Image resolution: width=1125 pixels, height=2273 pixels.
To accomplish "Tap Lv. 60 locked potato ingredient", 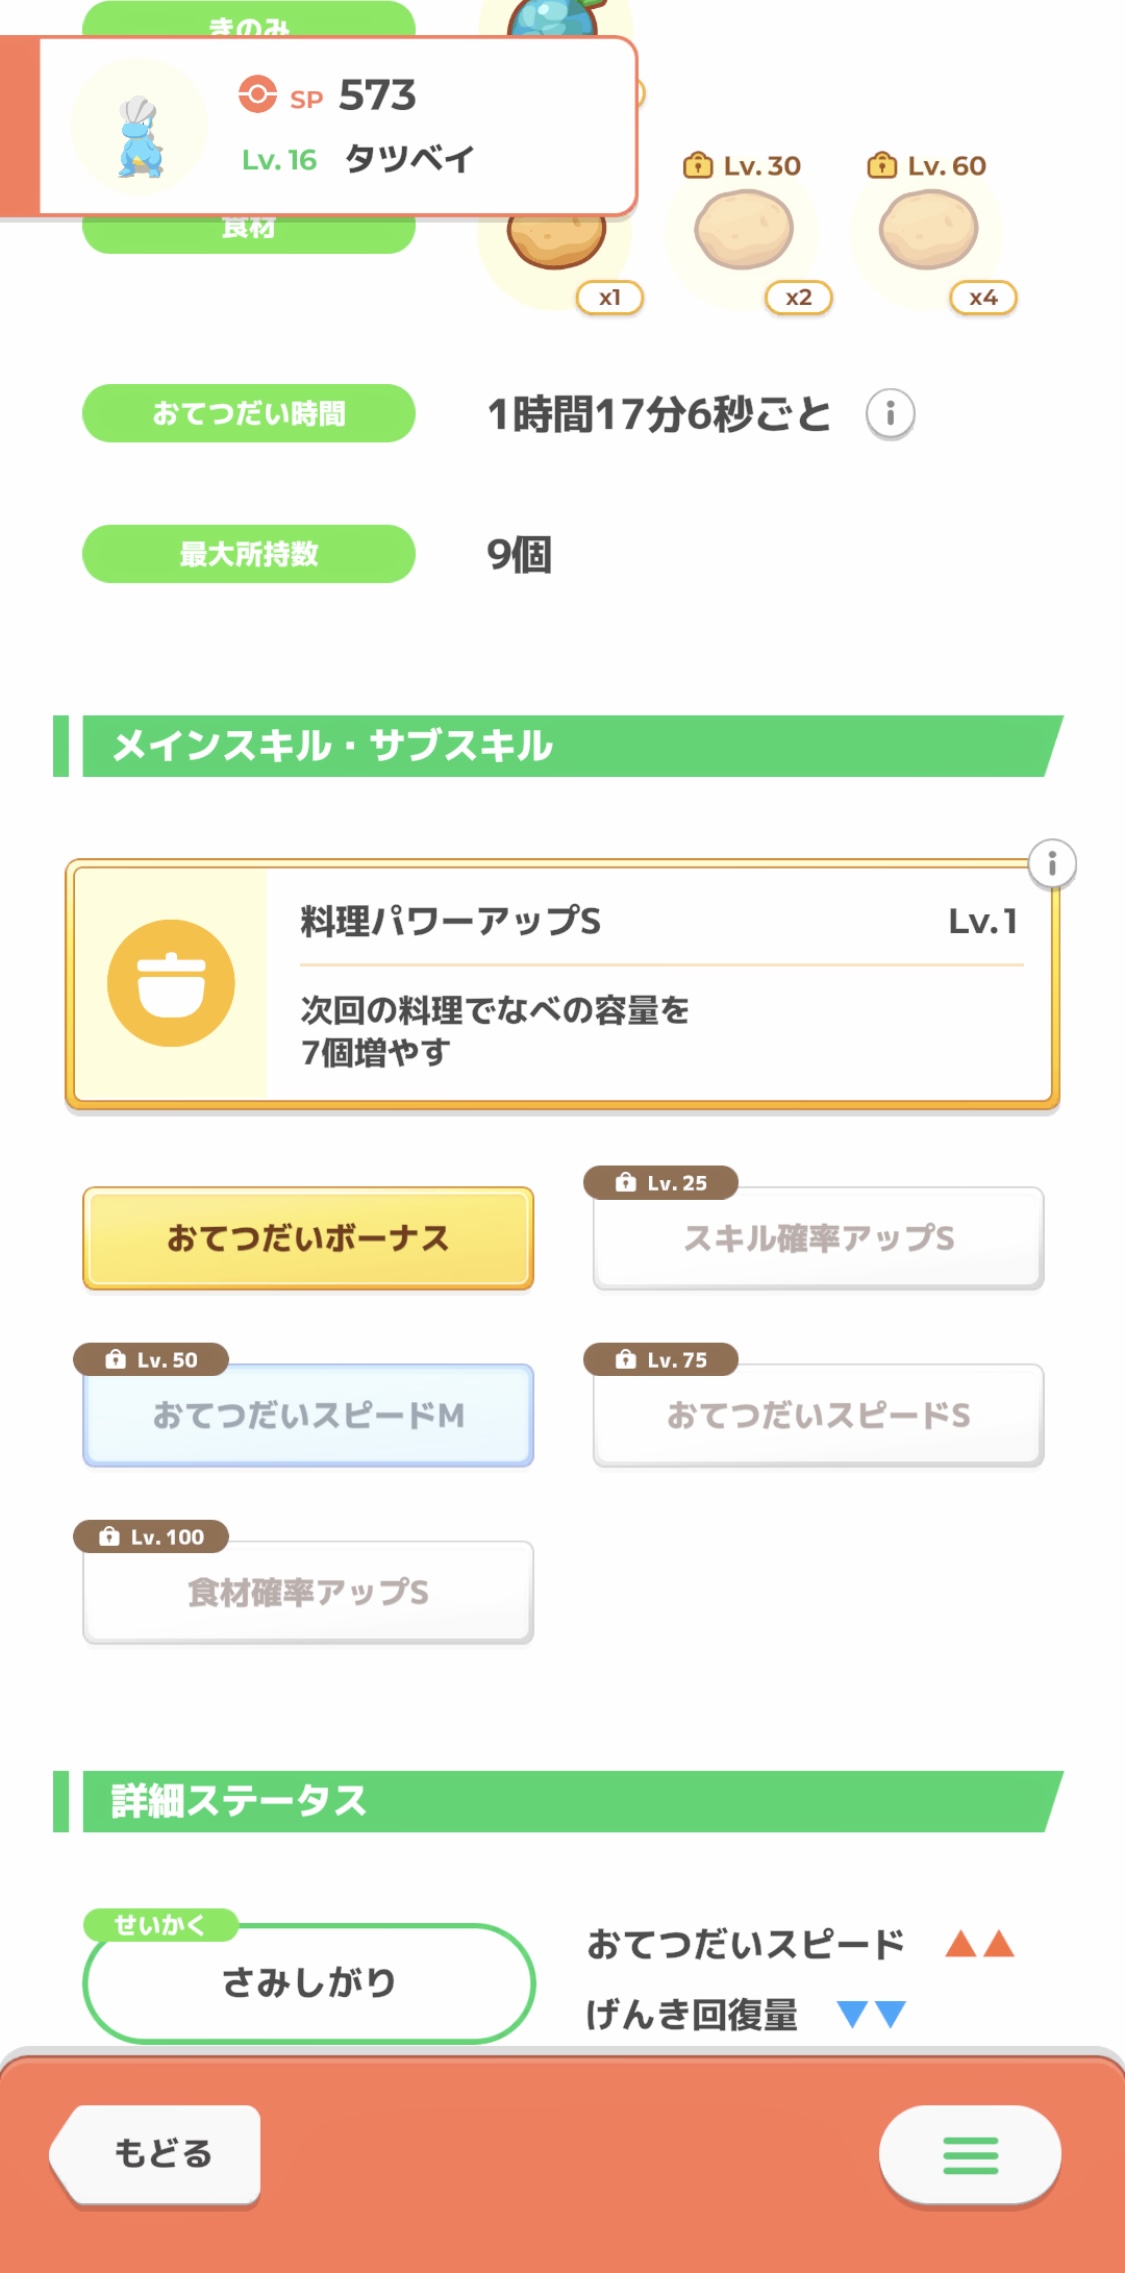I will pos(928,231).
